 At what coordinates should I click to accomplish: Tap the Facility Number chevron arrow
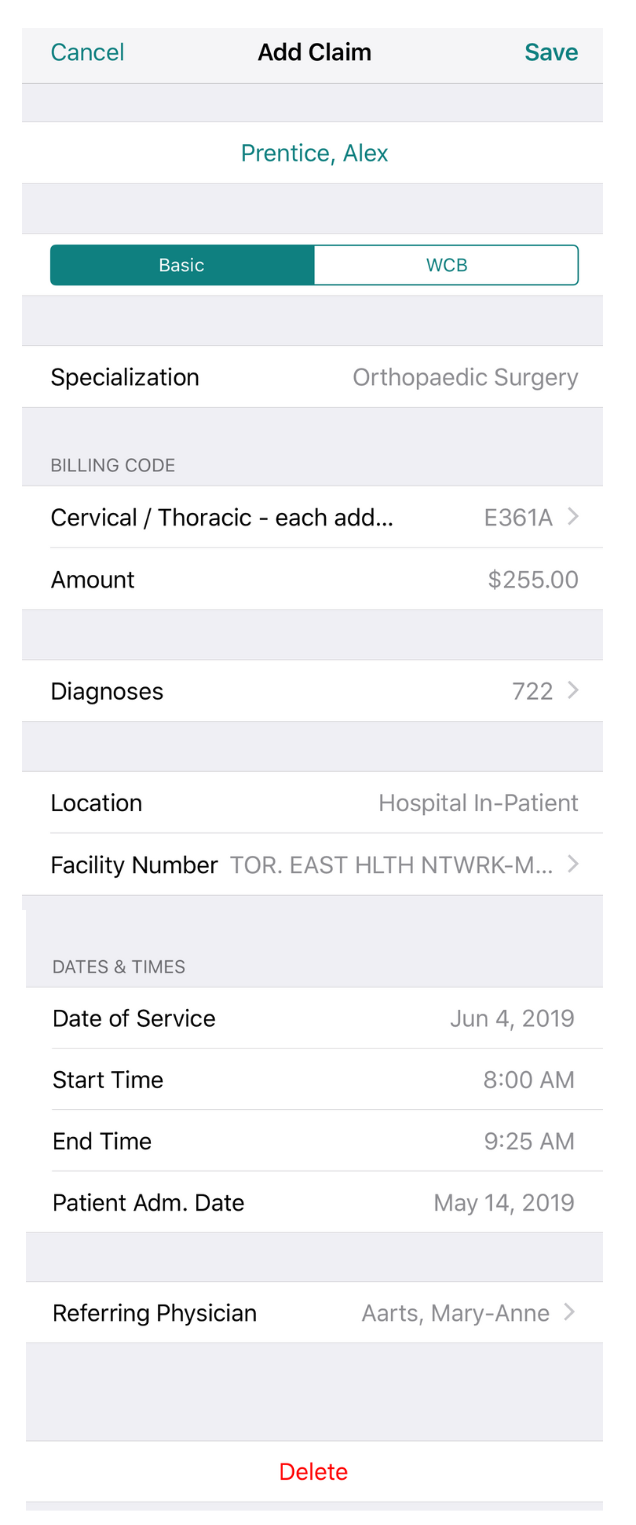573,865
